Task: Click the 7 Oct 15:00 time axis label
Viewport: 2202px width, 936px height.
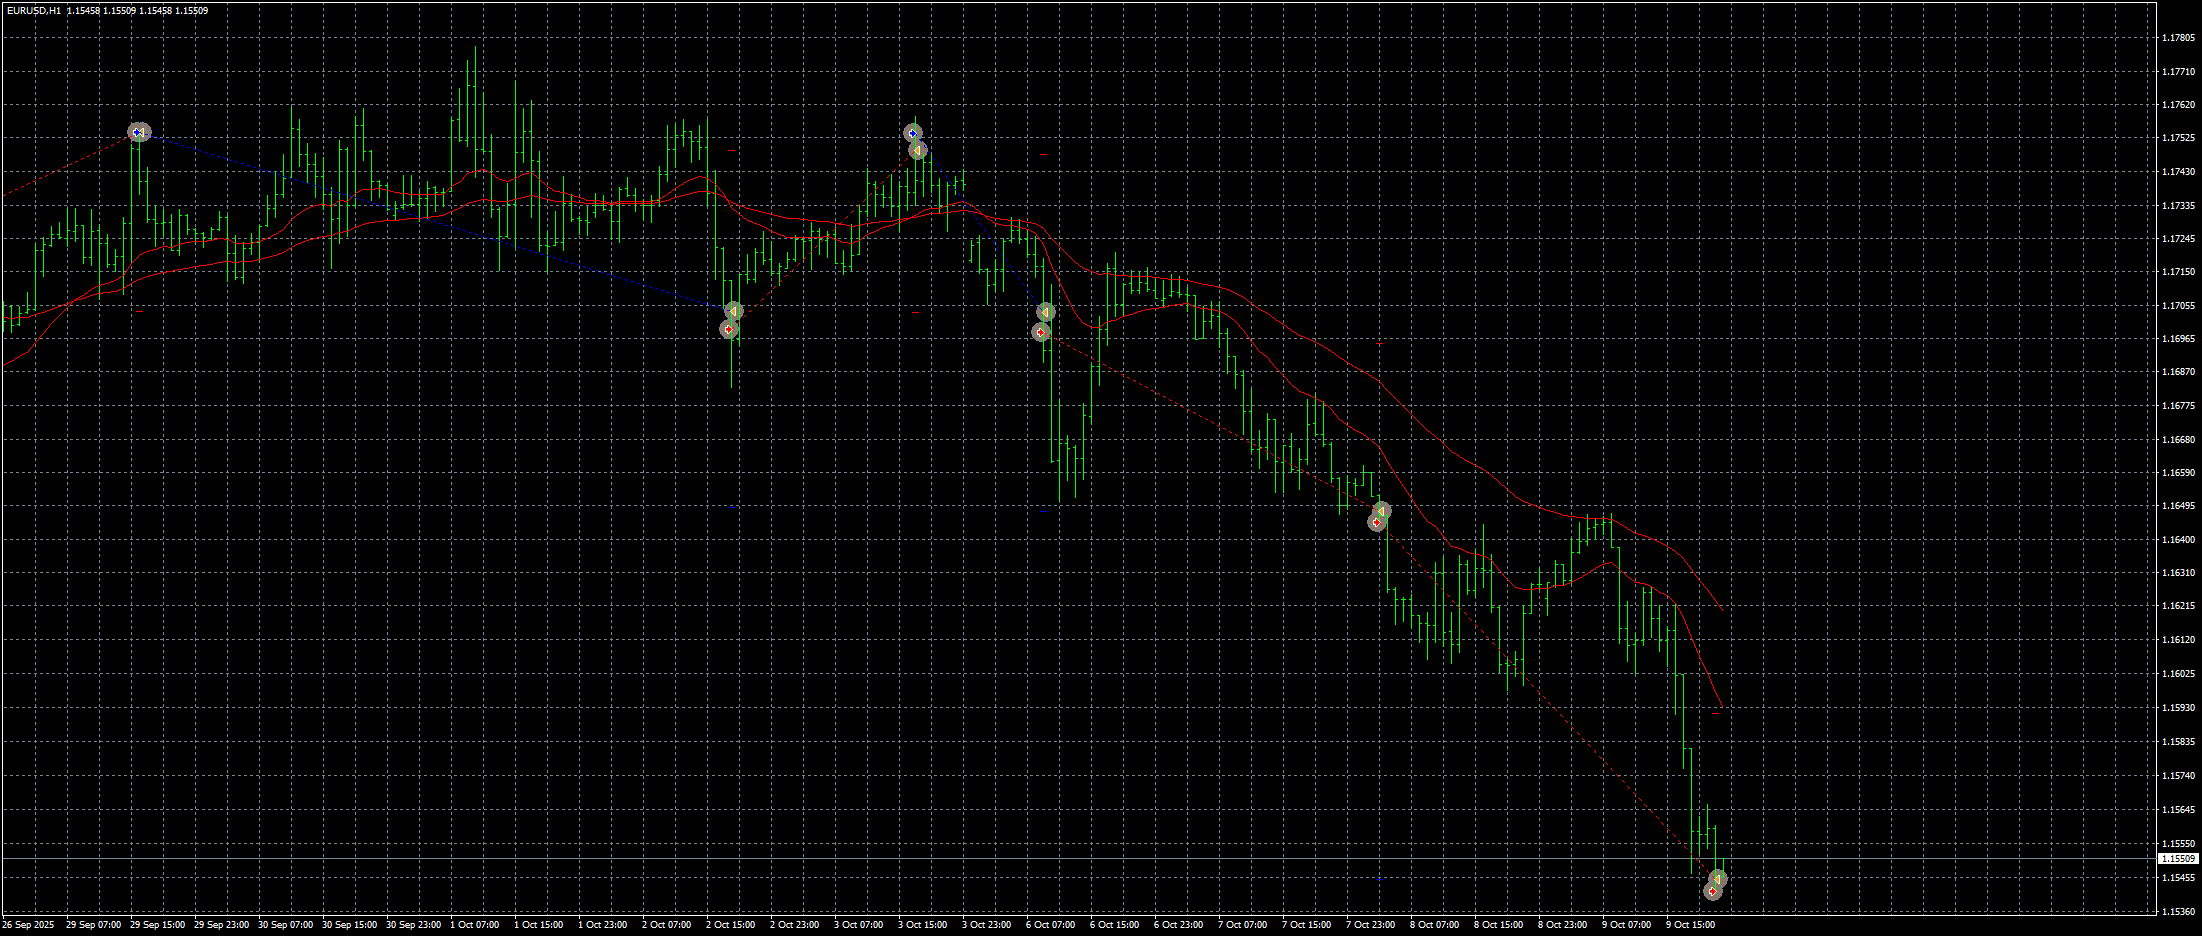Action: pyautogui.click(x=1307, y=925)
